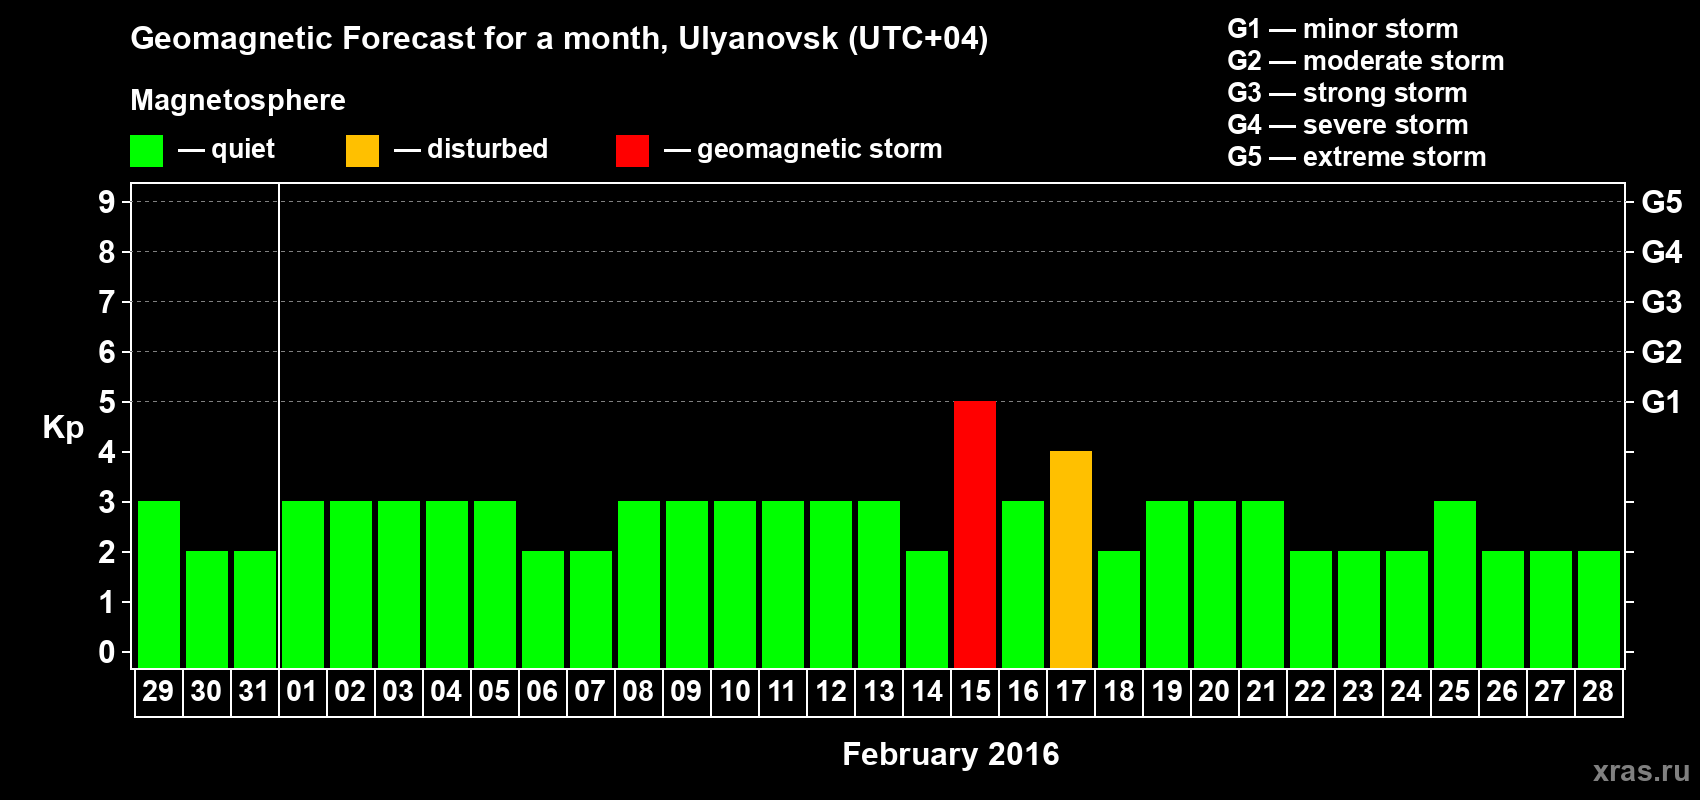Image resolution: width=1700 pixels, height=800 pixels.
Task: Click Kp value 5 on left axis
Action: coord(107,402)
